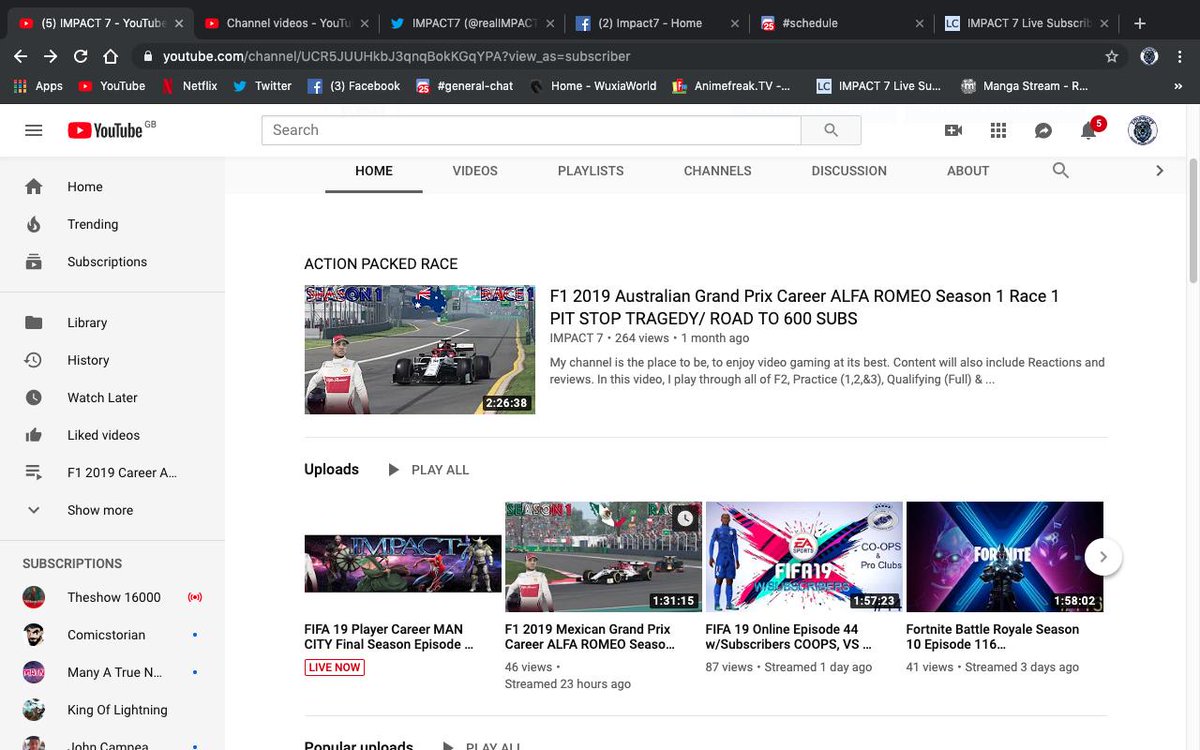
Task: Open the create video camera icon
Action: click(953, 130)
